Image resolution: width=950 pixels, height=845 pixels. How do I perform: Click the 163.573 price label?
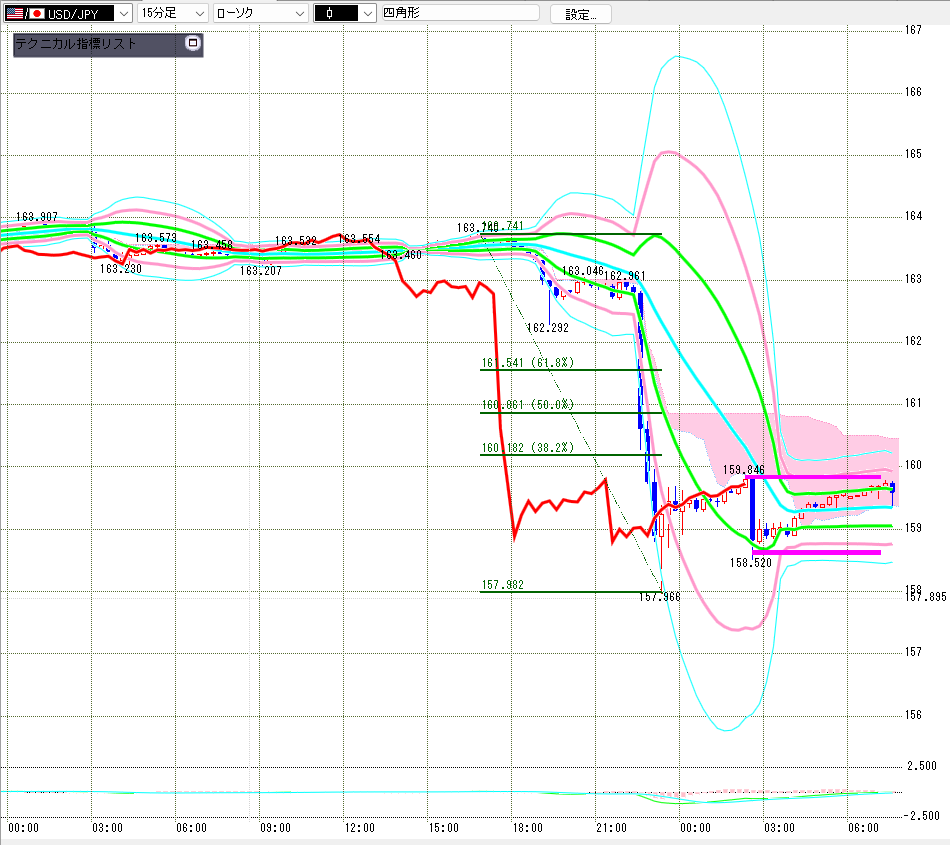(156, 237)
